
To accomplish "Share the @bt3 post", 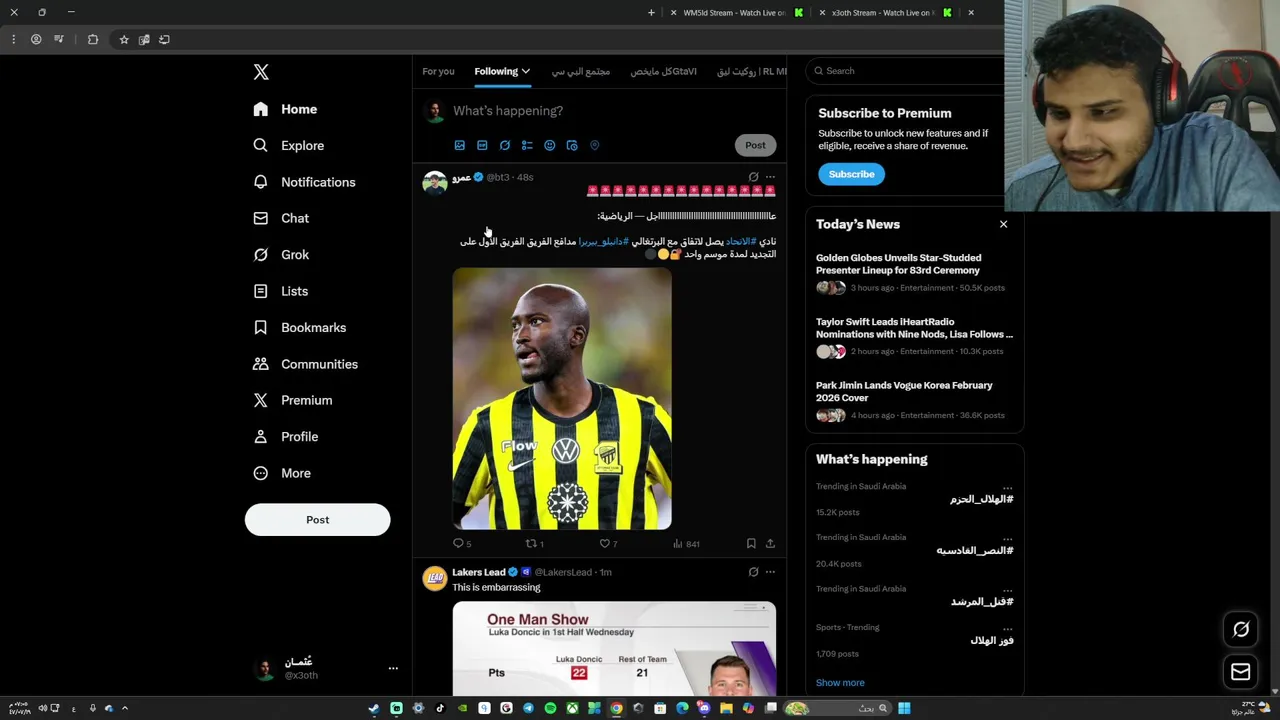I will point(770,543).
